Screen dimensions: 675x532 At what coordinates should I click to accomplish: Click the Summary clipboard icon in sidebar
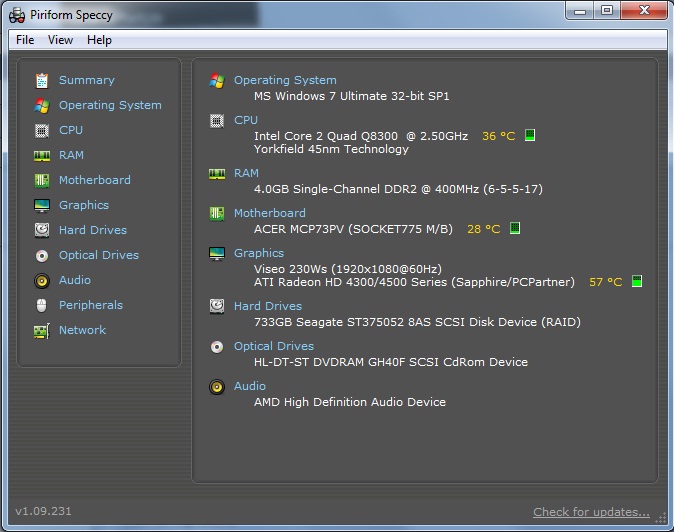pyautogui.click(x=42, y=80)
